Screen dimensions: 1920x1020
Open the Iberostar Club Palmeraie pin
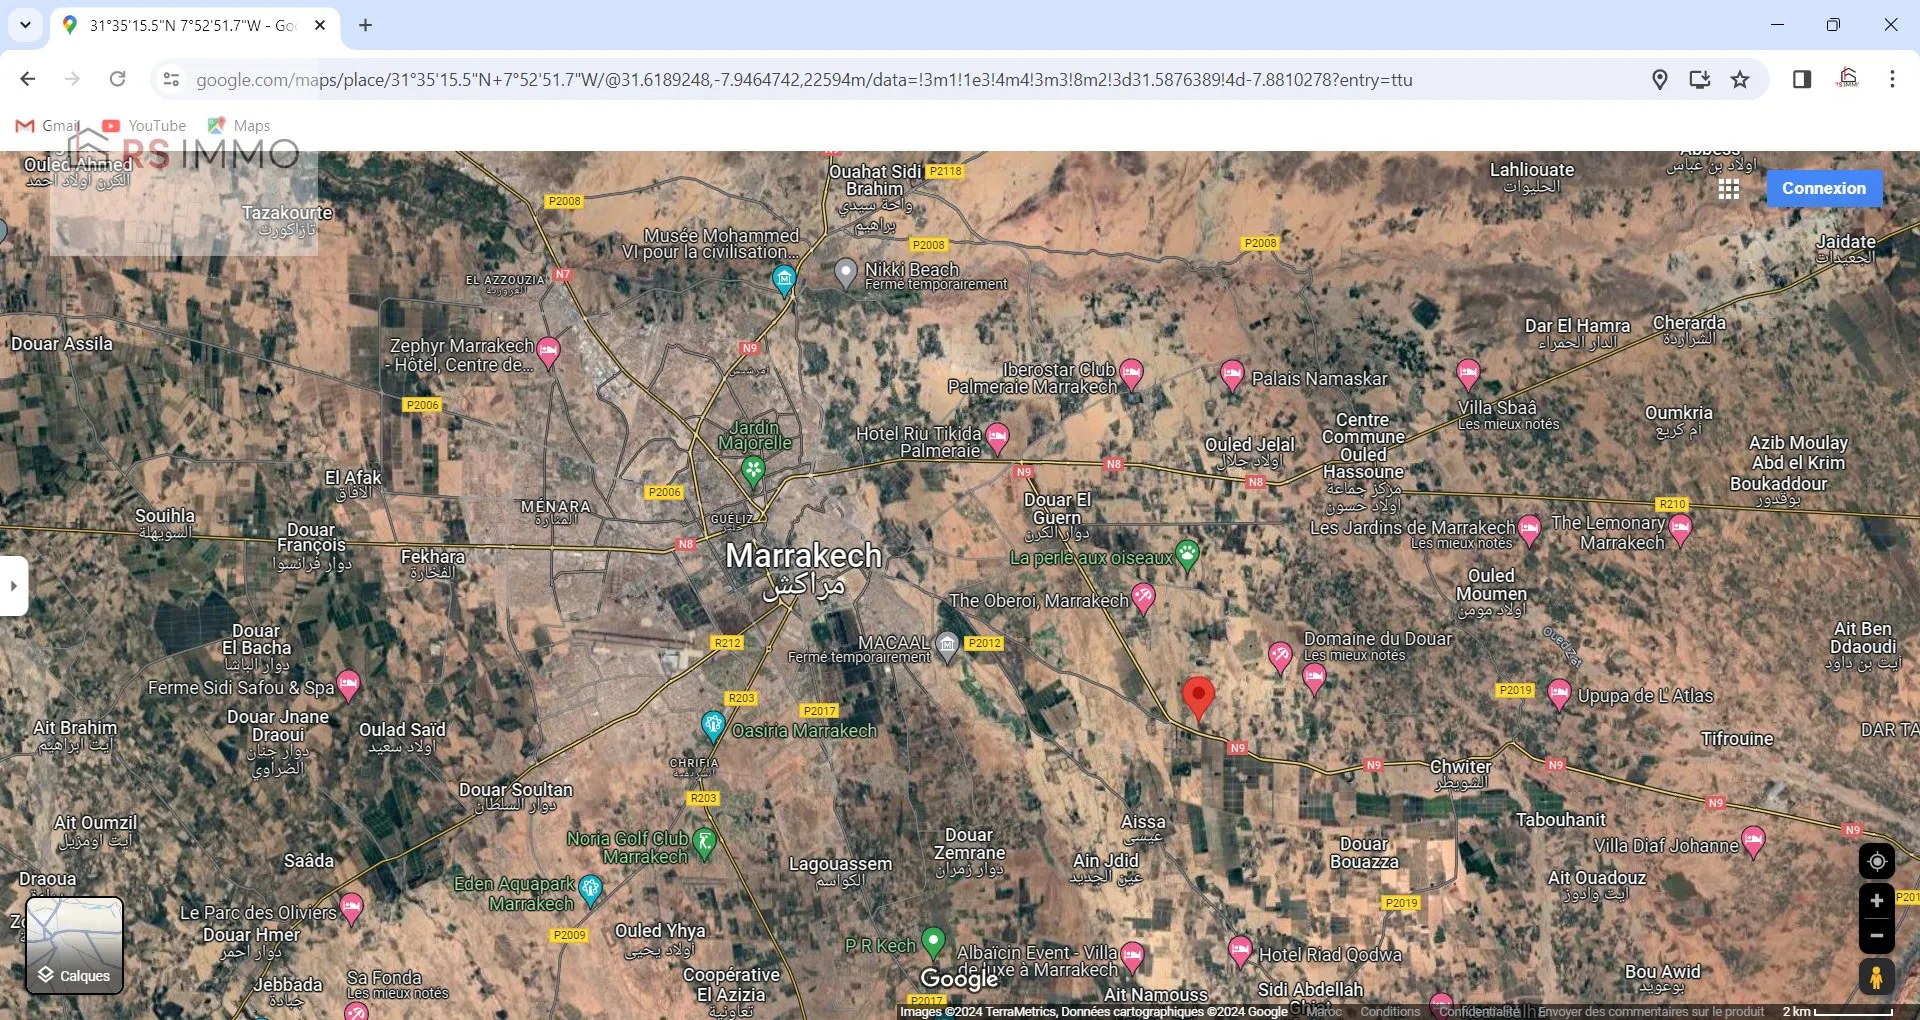[1131, 373]
